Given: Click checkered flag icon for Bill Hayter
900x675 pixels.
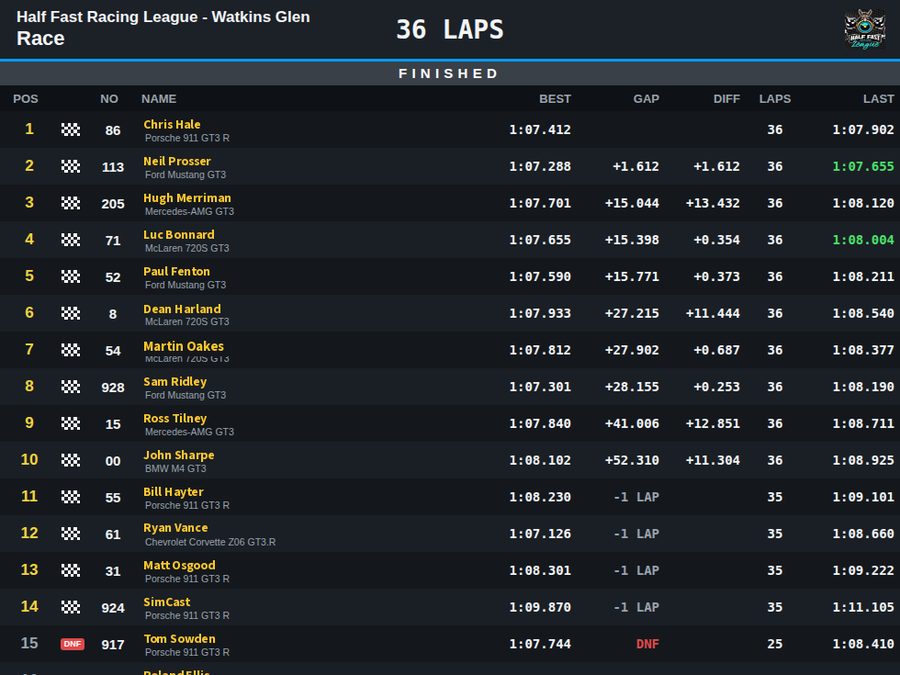Looking at the screenshot, I should pyautogui.click(x=71, y=497).
